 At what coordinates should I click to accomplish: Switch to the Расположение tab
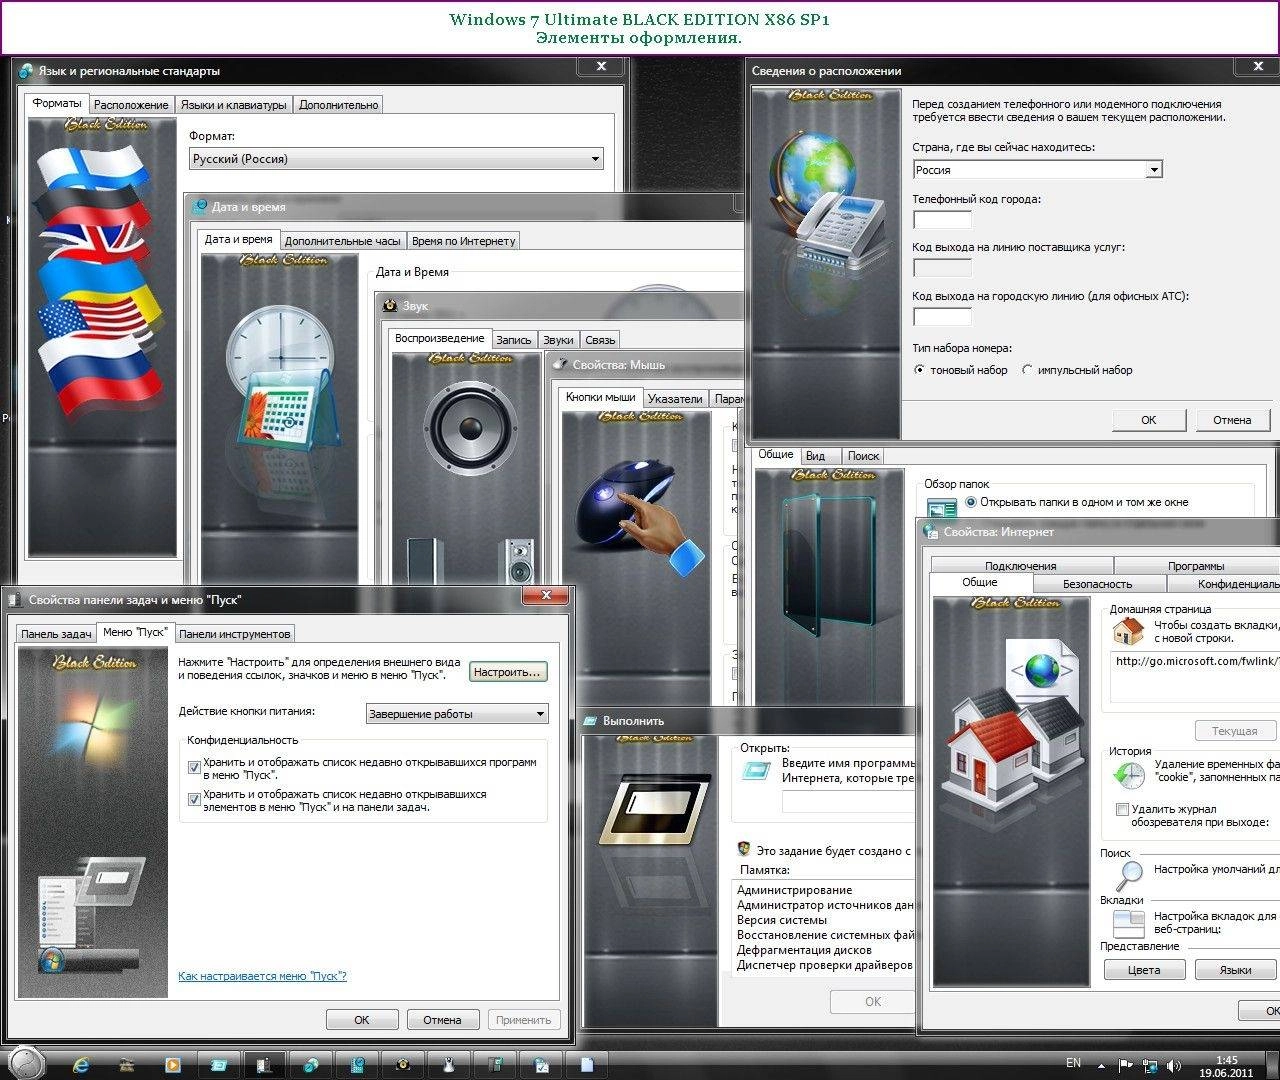tap(131, 105)
